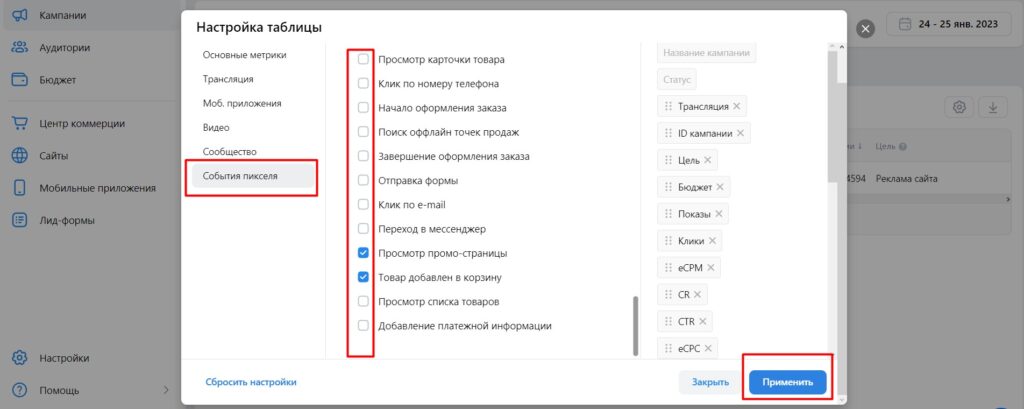
Task: Click the table settings gear icon
Action: coord(959,108)
